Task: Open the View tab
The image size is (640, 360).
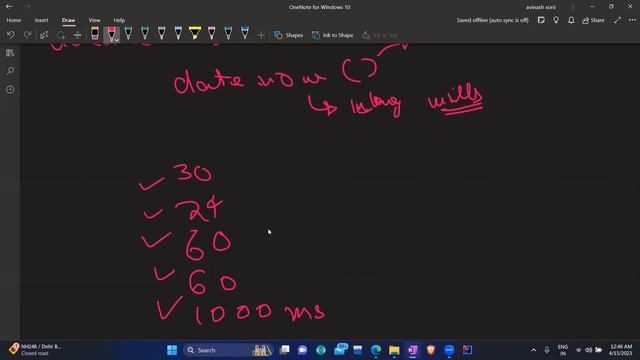Action: 94,20
